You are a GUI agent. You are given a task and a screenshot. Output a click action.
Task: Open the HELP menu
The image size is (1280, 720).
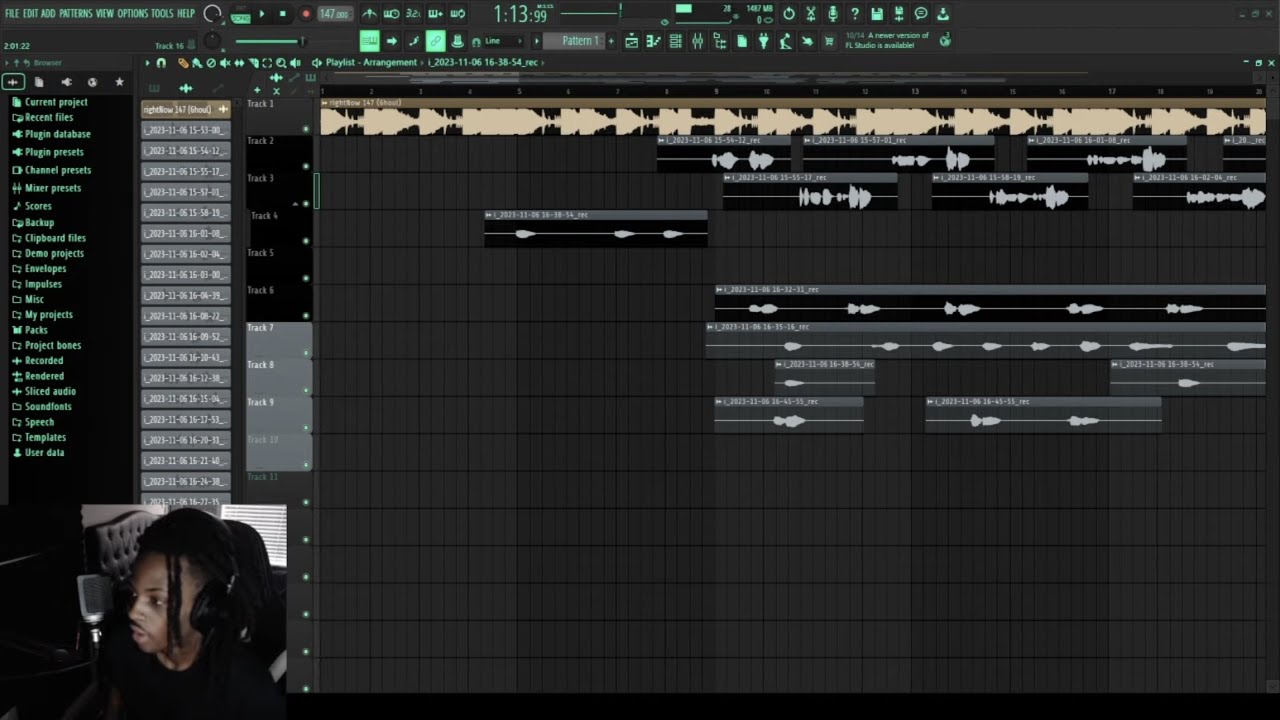pyautogui.click(x=186, y=13)
